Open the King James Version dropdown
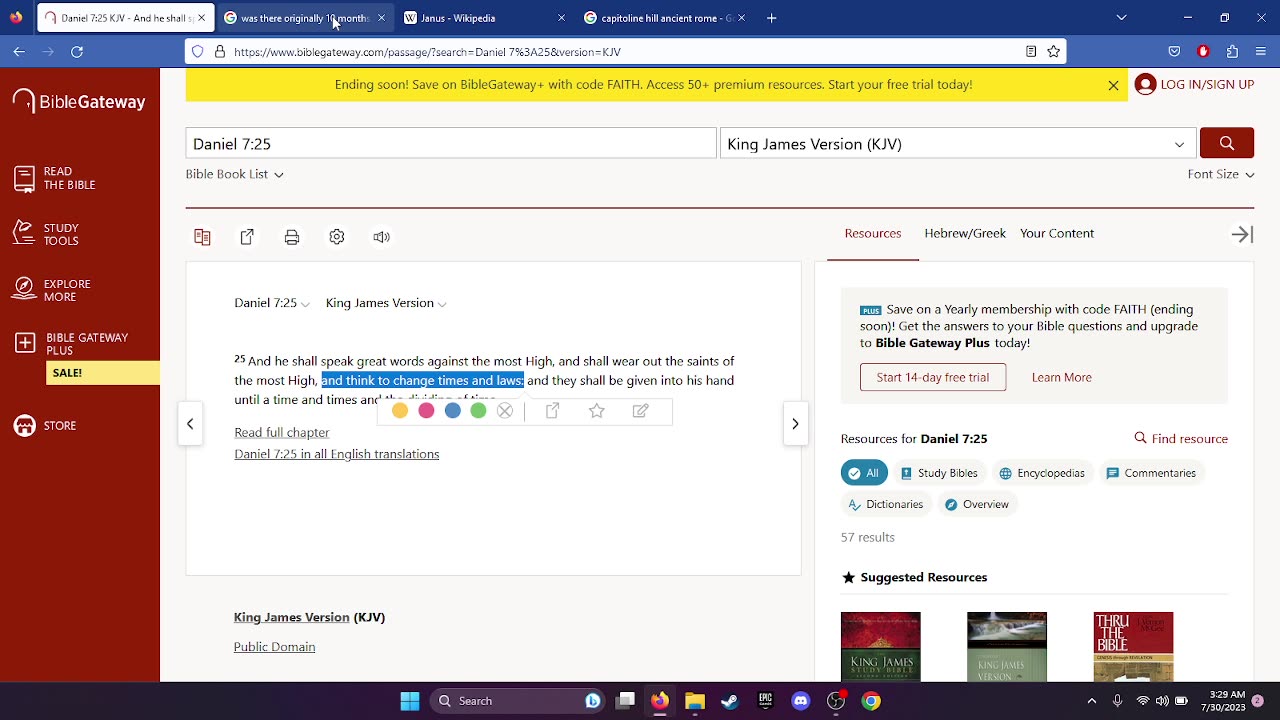The height and width of the screenshot is (720, 1280). pyautogui.click(x=957, y=144)
